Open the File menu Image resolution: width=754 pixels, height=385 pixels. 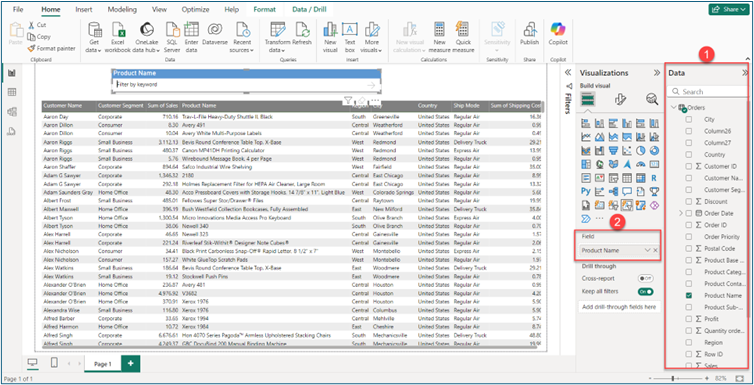(x=18, y=9)
